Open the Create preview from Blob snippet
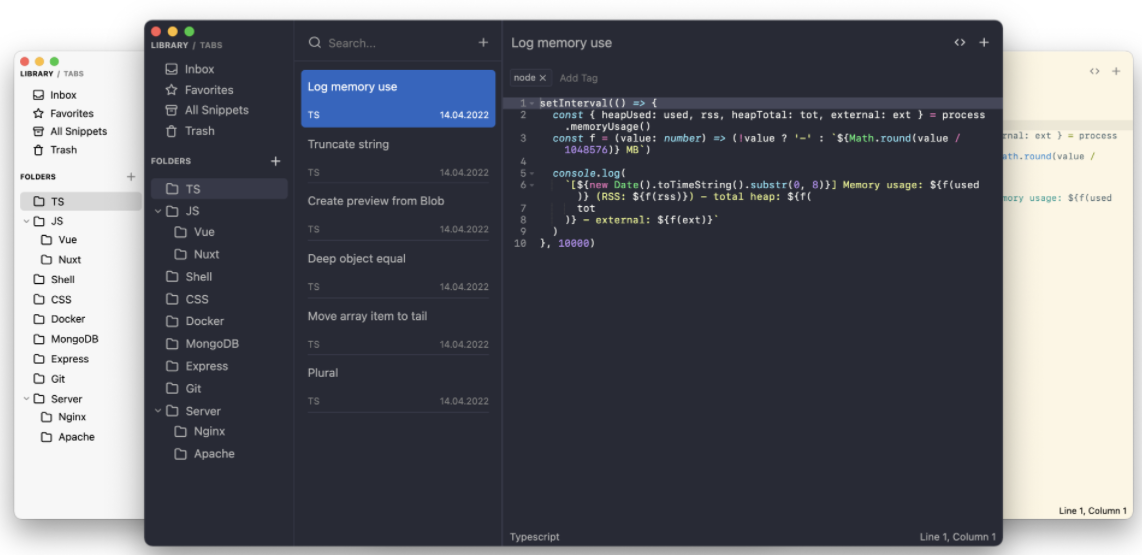 tap(398, 213)
